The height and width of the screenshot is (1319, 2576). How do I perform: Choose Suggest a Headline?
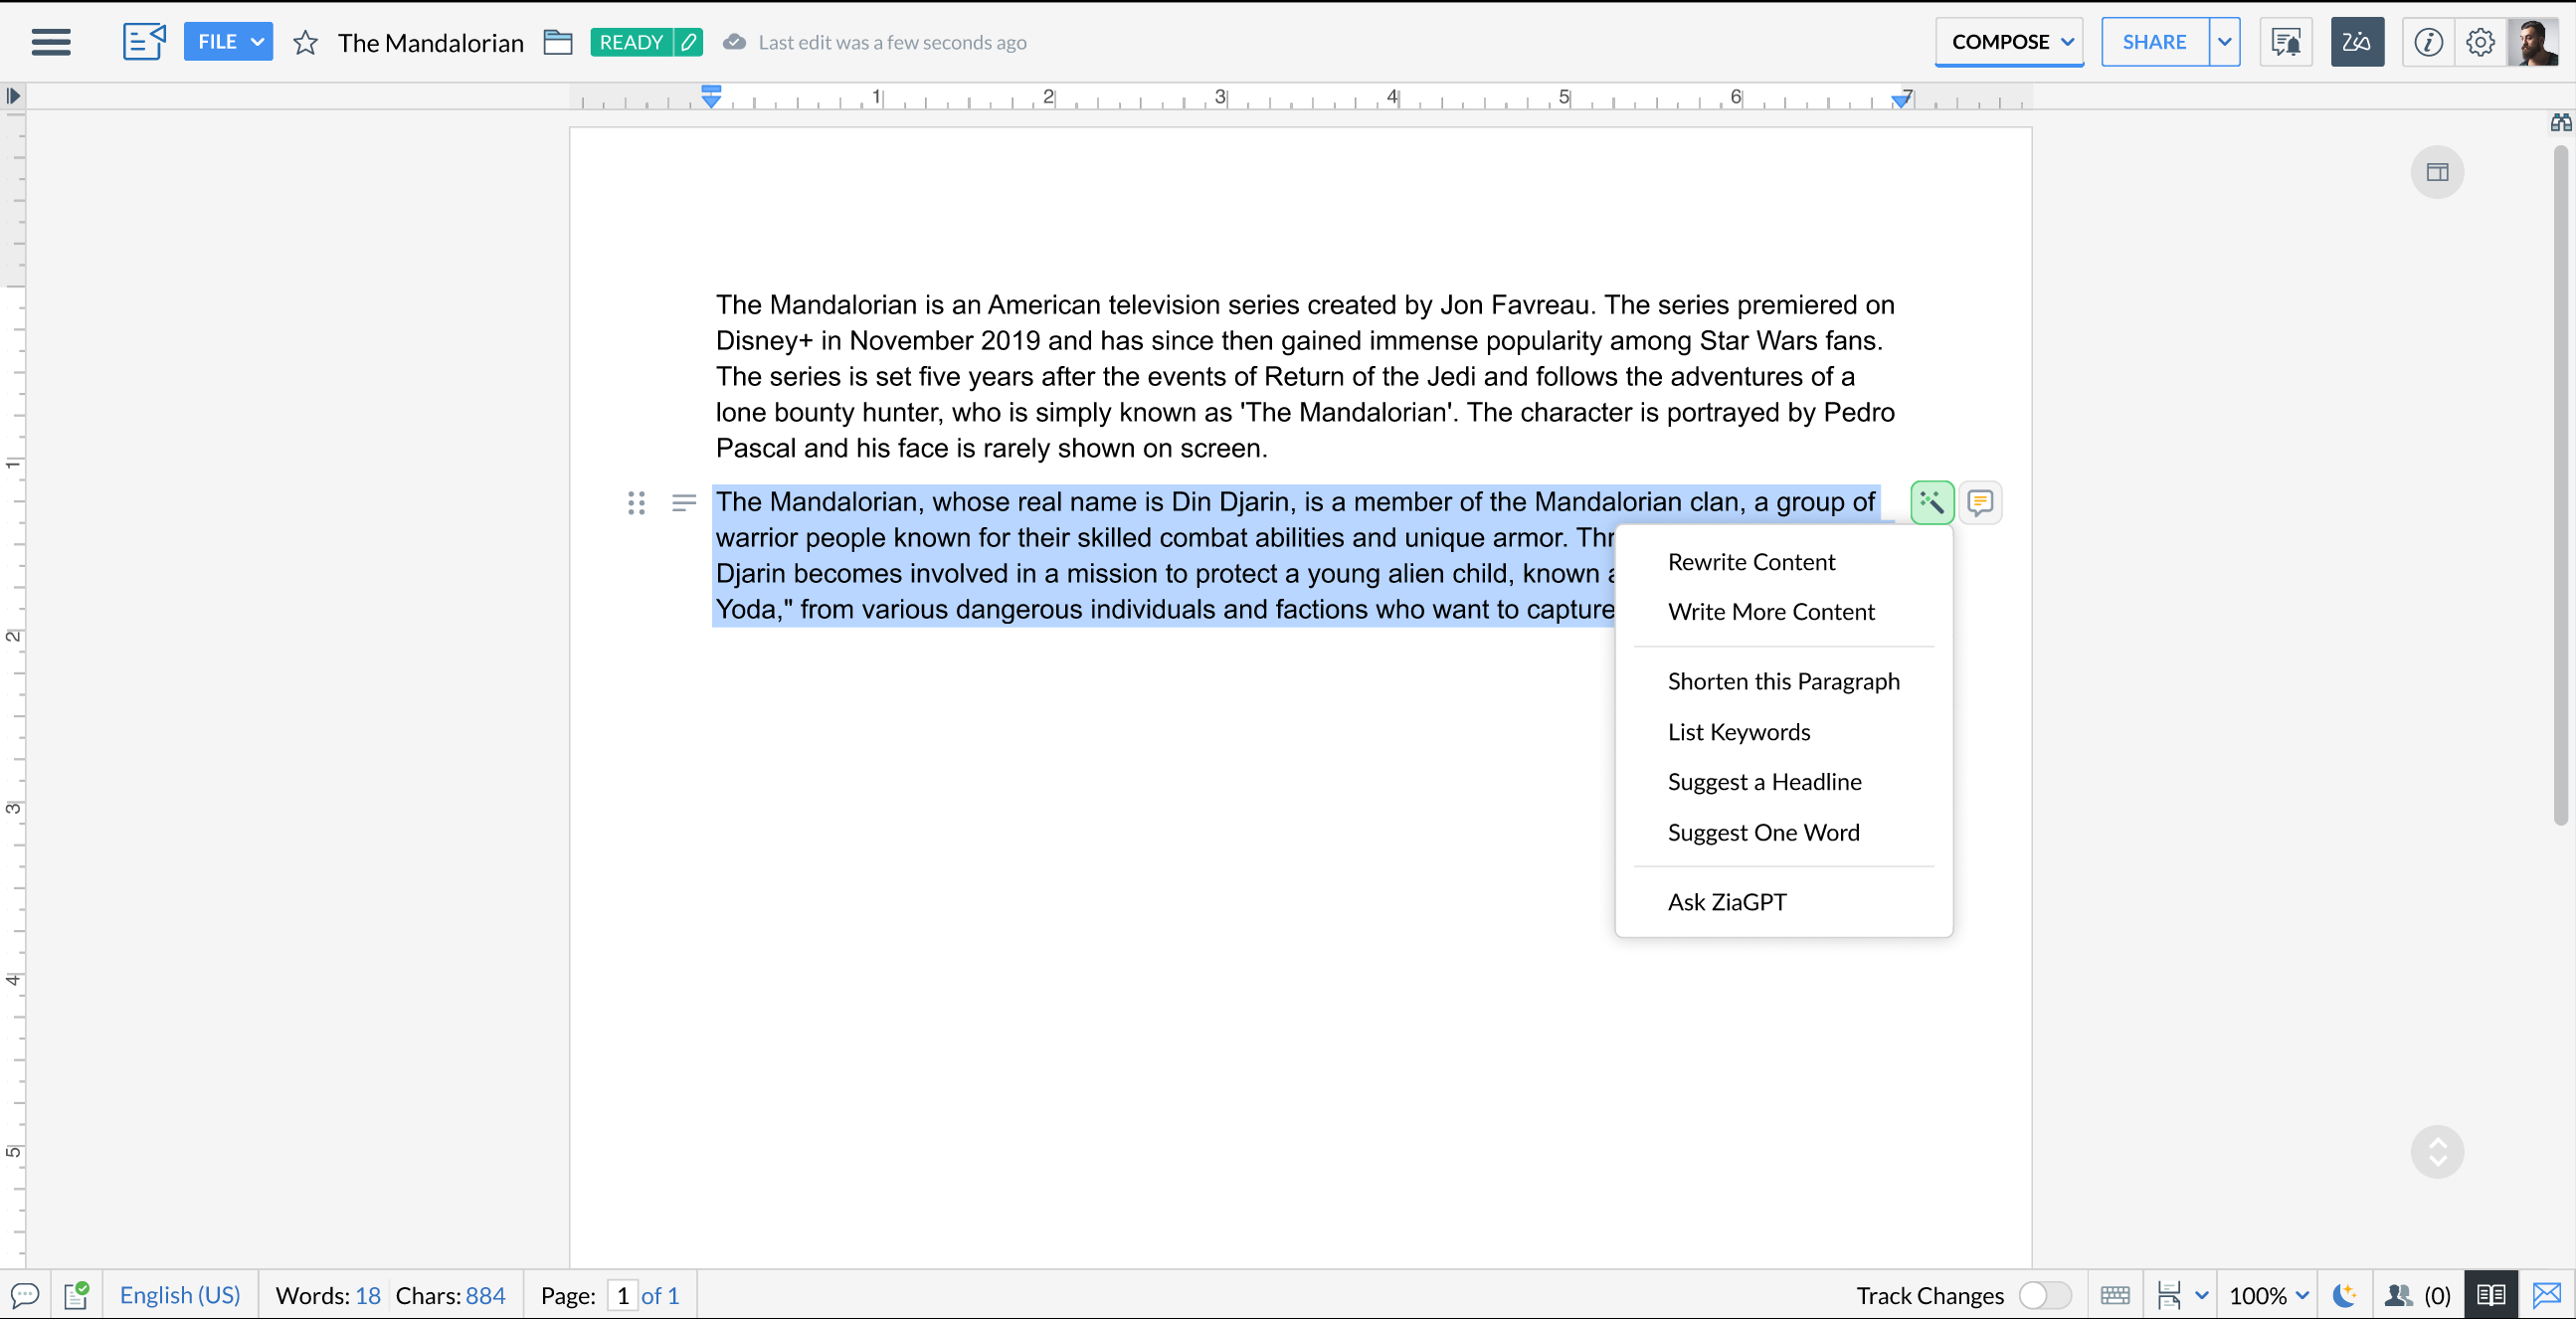pos(1764,782)
